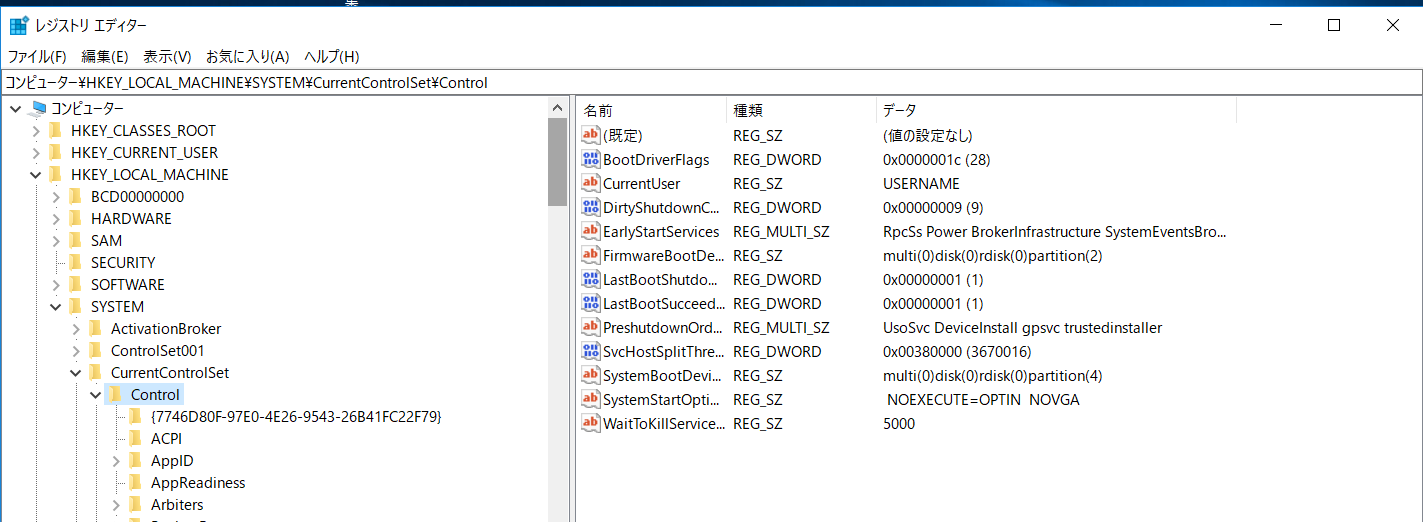The image size is (1423, 522).
Task: Click 'UsoSvc DeviceInstall gpsvc trustedinstaller' data
Action: (1022, 328)
